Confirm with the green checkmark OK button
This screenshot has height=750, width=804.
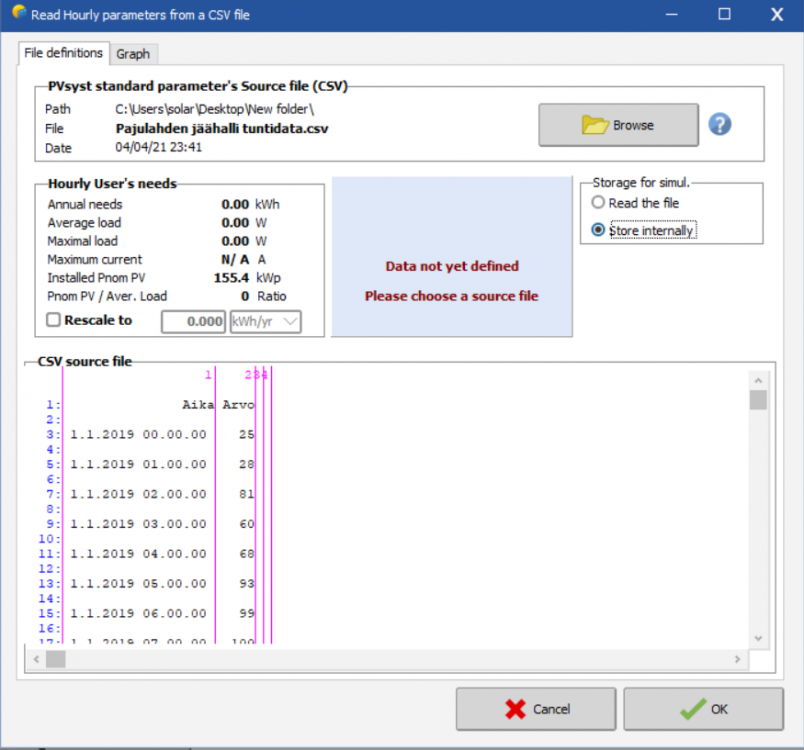coord(703,709)
